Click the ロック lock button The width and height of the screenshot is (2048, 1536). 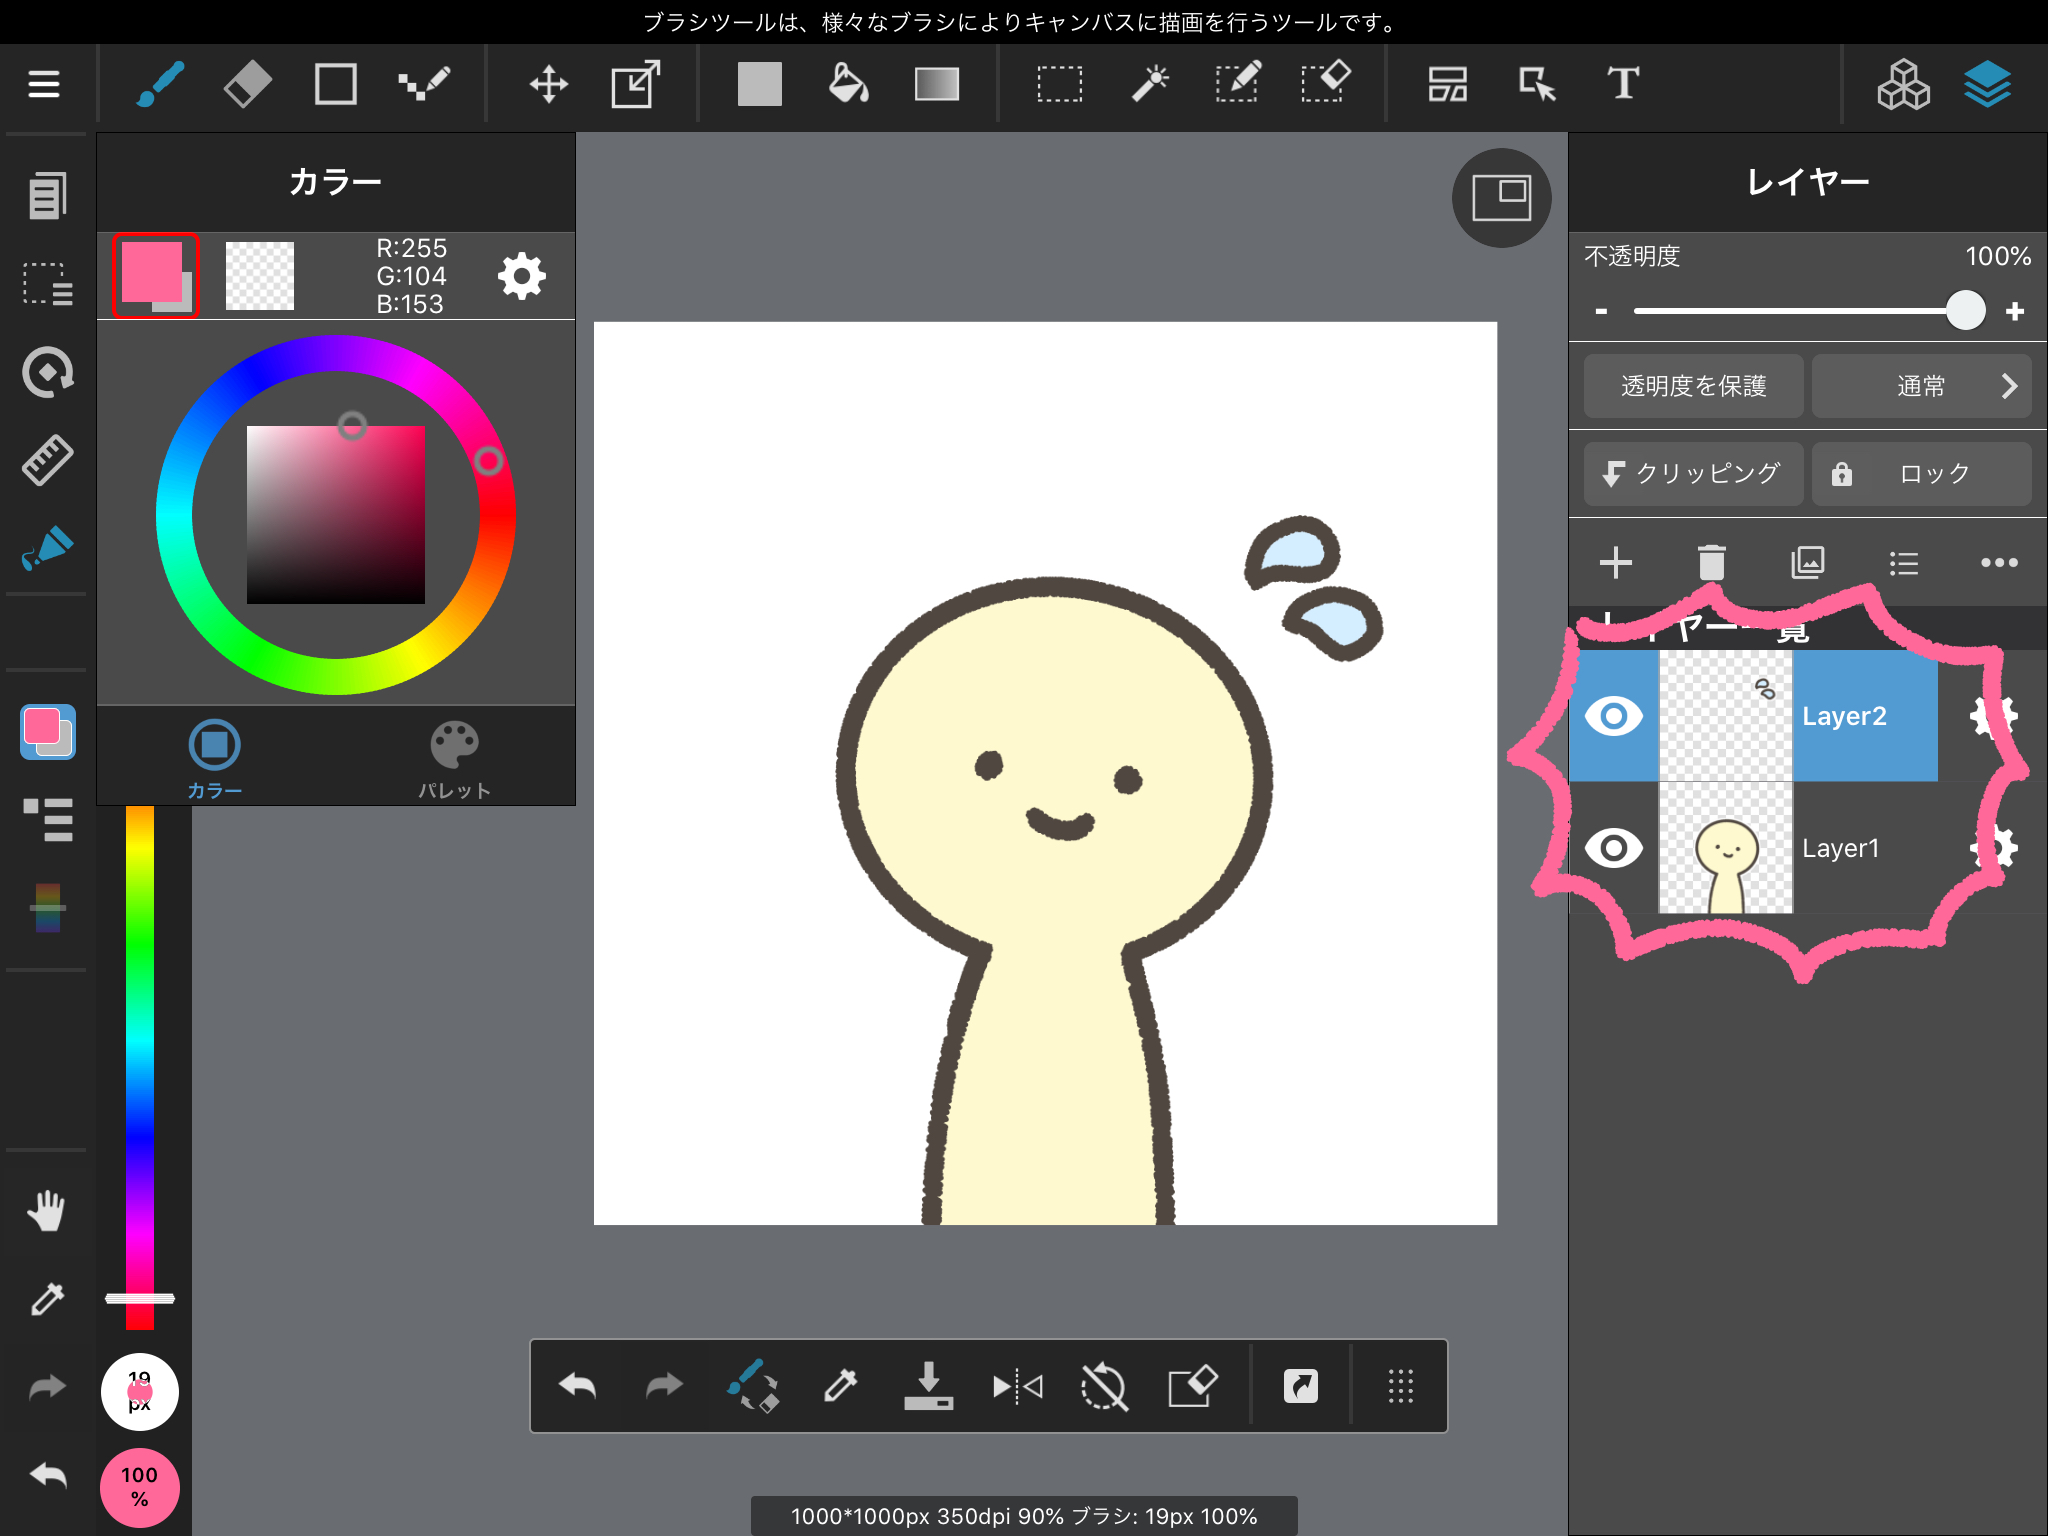tap(1921, 474)
